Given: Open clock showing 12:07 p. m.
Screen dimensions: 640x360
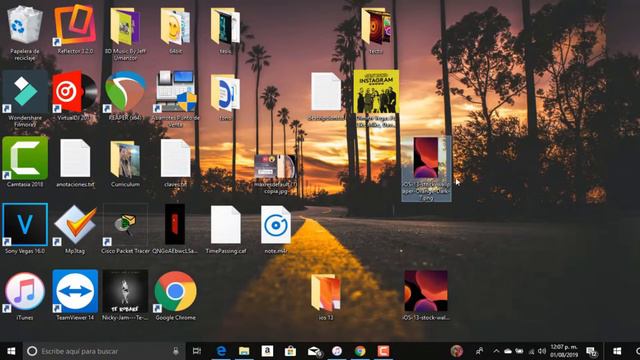Looking at the screenshot, I should pos(564,351).
